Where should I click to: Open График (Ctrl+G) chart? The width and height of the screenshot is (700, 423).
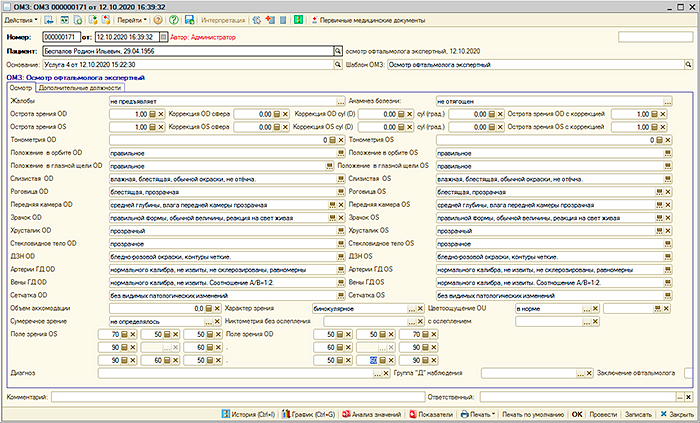tap(312, 413)
